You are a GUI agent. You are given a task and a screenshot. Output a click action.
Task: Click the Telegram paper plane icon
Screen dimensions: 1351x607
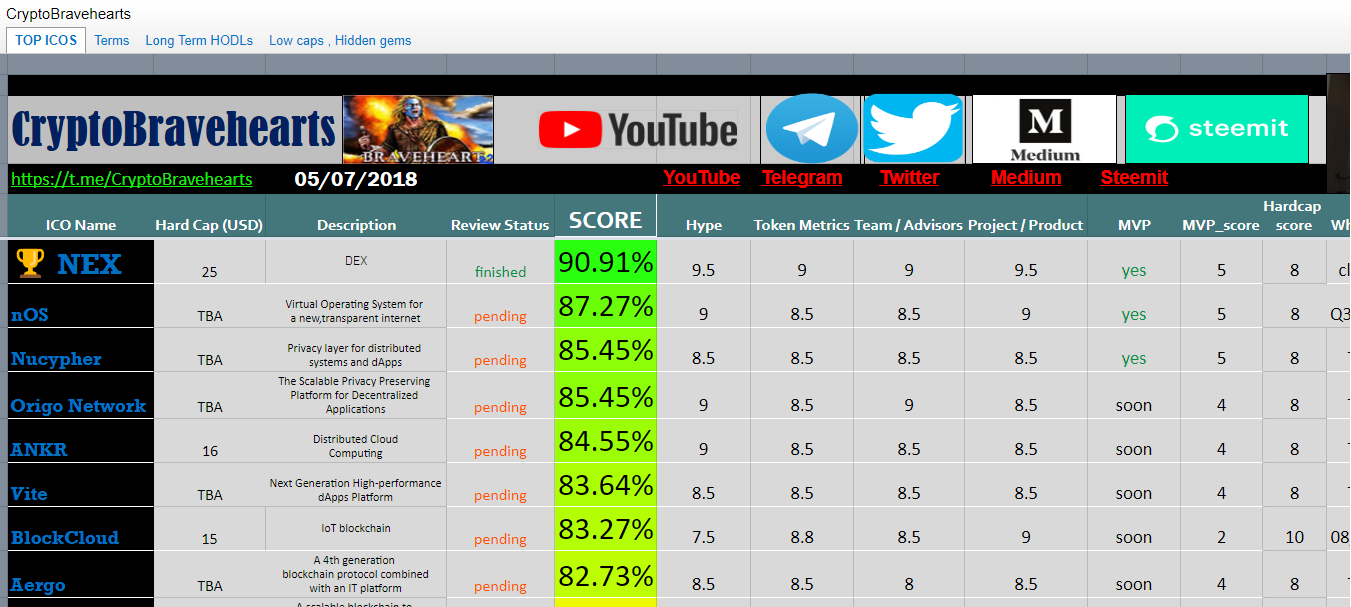tap(811, 129)
